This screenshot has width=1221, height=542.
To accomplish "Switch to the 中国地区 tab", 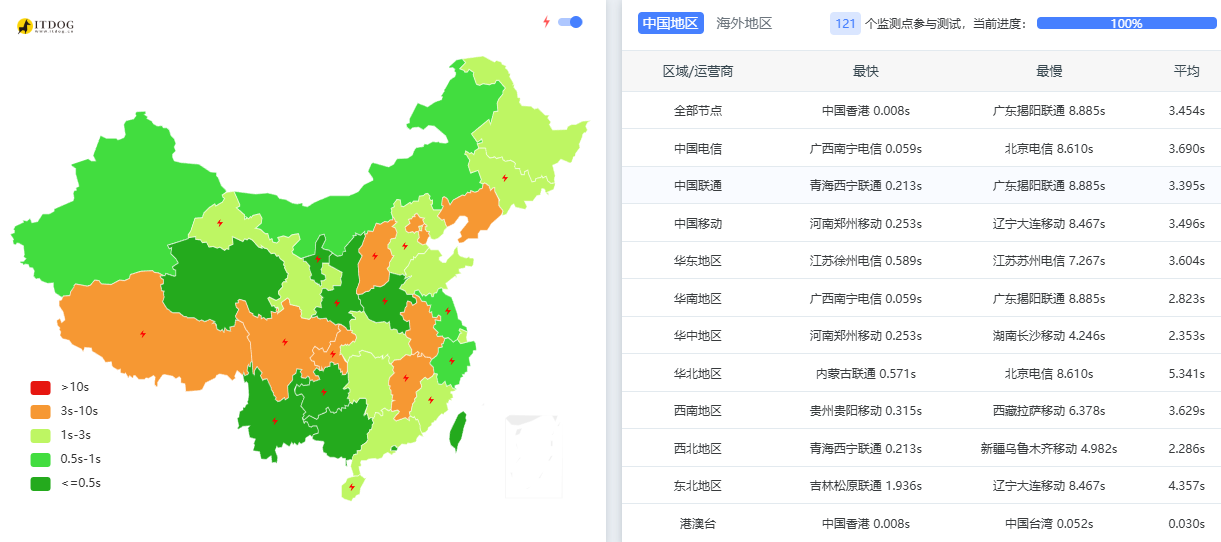I will pos(670,23).
